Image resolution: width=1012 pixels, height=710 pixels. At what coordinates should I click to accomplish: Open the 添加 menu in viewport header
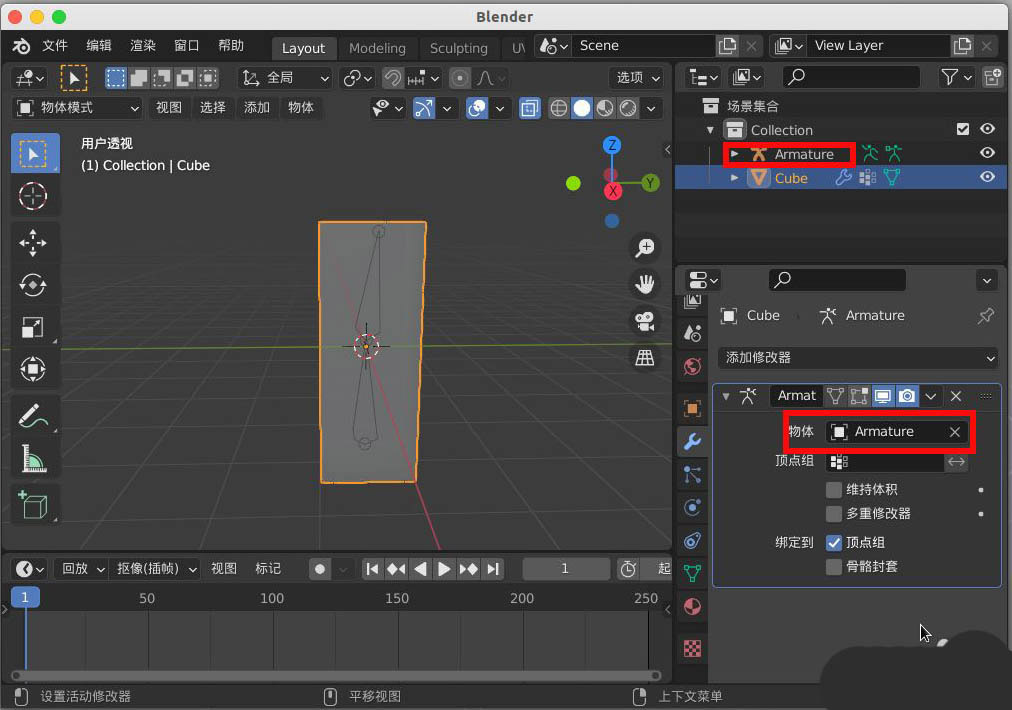pos(256,108)
